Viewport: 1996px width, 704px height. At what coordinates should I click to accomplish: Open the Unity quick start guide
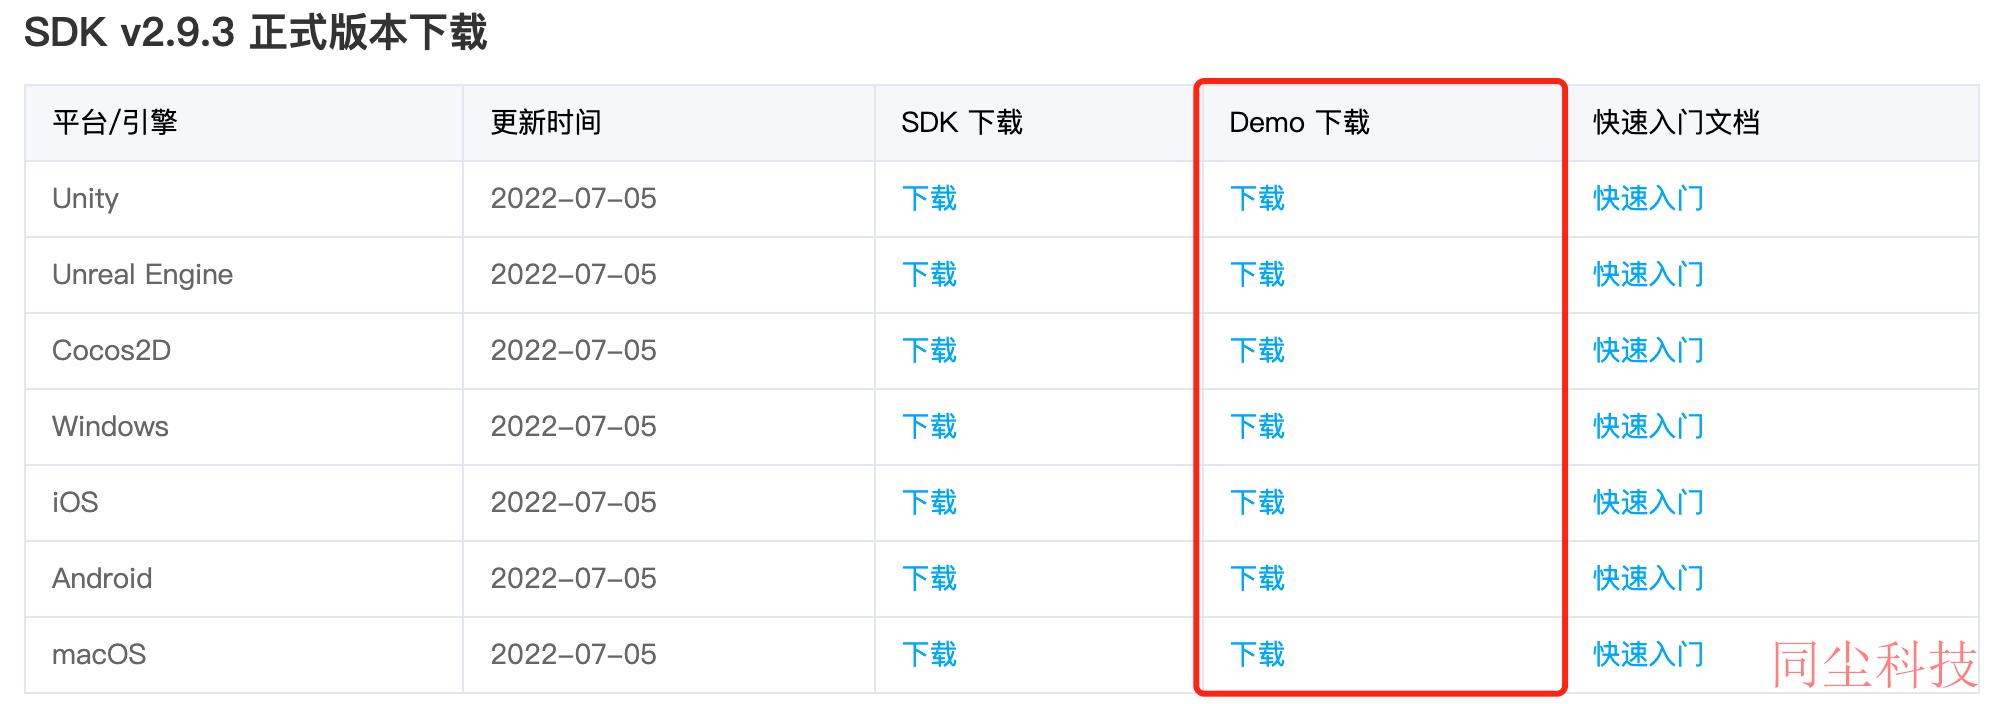(x=1648, y=198)
